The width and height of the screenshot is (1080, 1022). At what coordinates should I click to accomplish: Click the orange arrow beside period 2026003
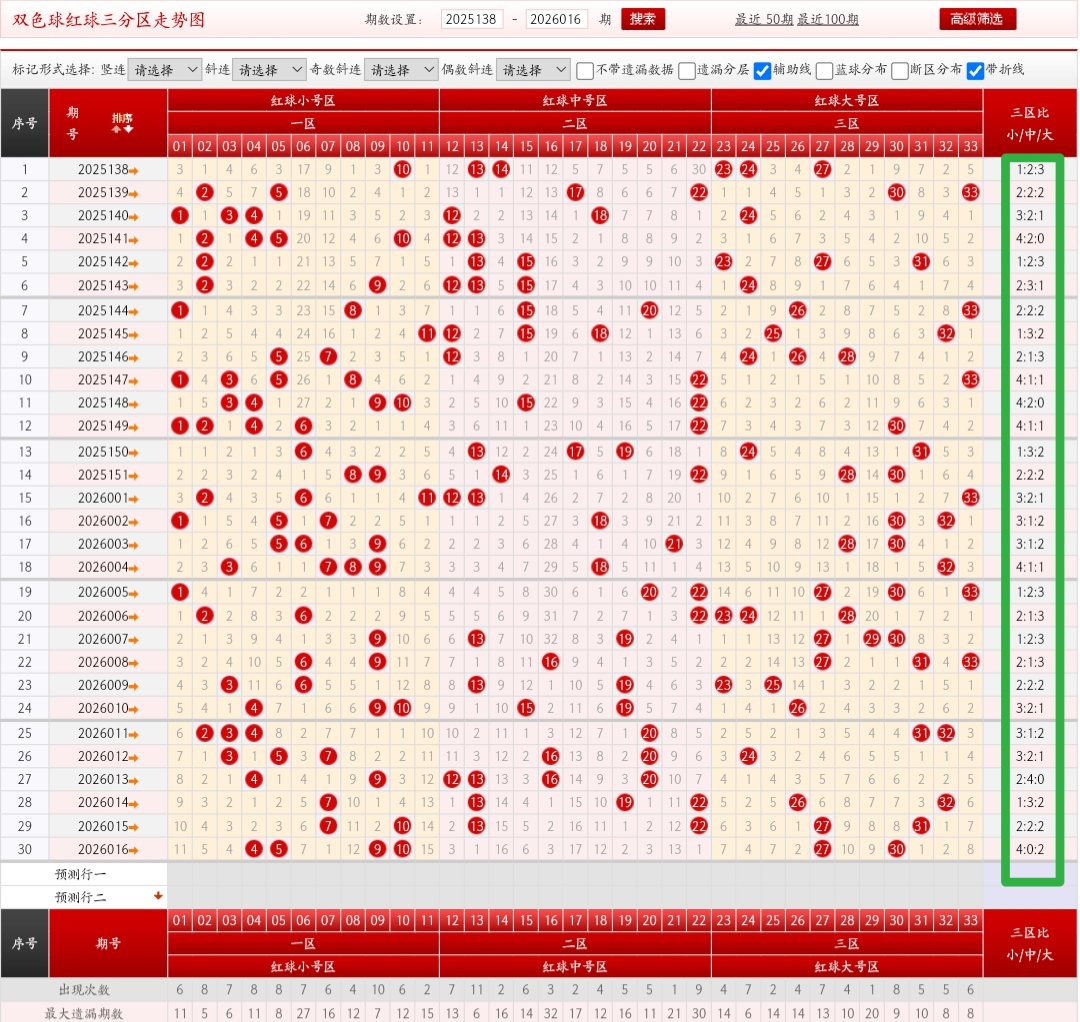[134, 545]
